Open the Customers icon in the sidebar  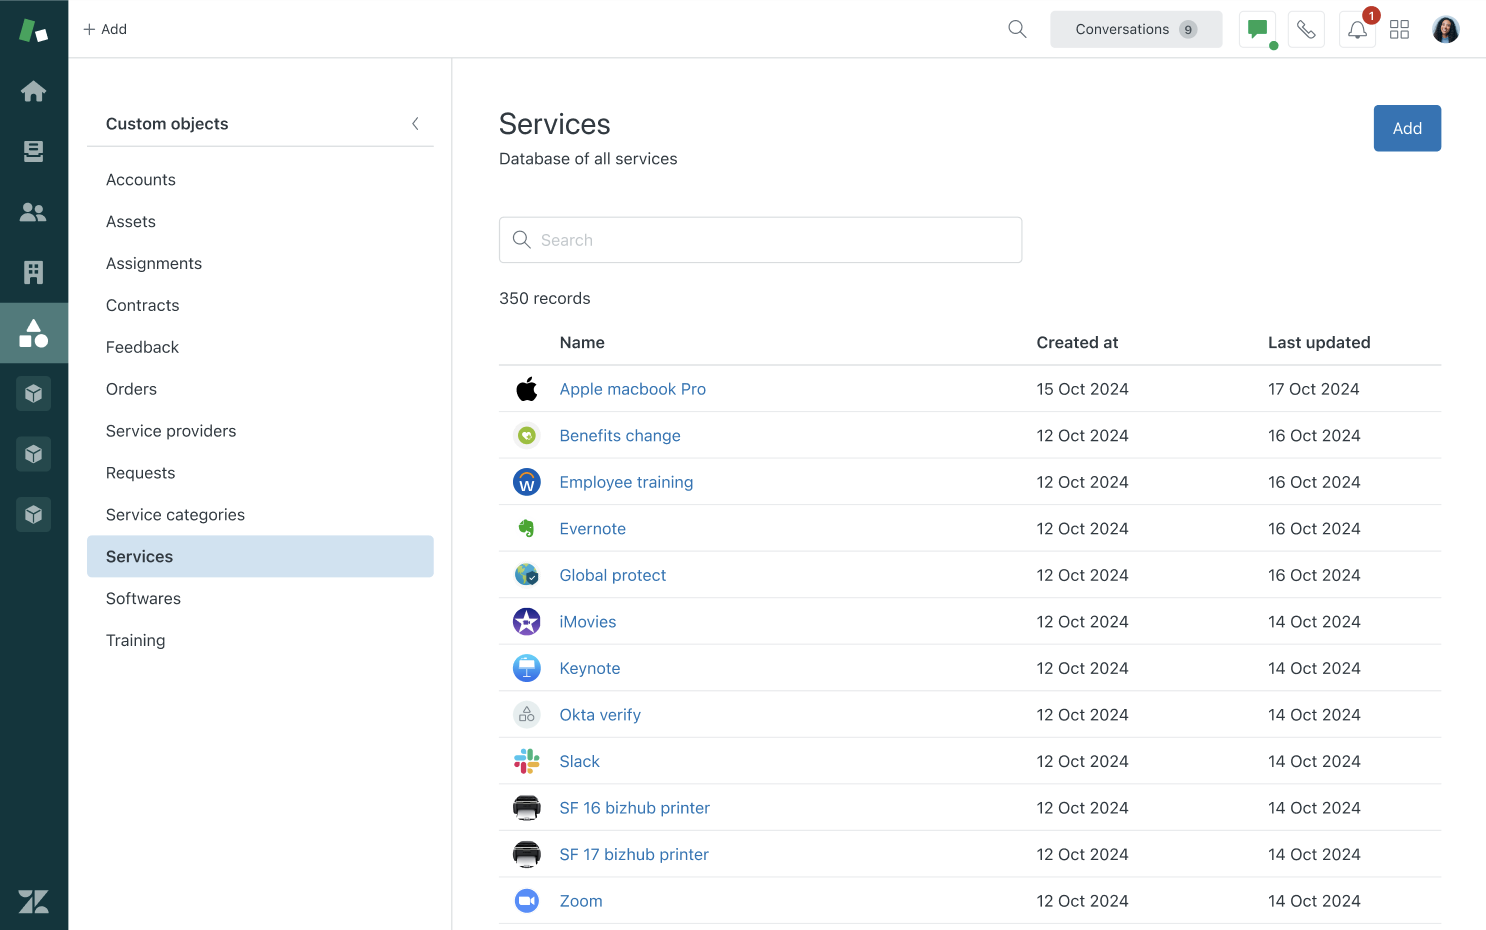click(x=33, y=211)
